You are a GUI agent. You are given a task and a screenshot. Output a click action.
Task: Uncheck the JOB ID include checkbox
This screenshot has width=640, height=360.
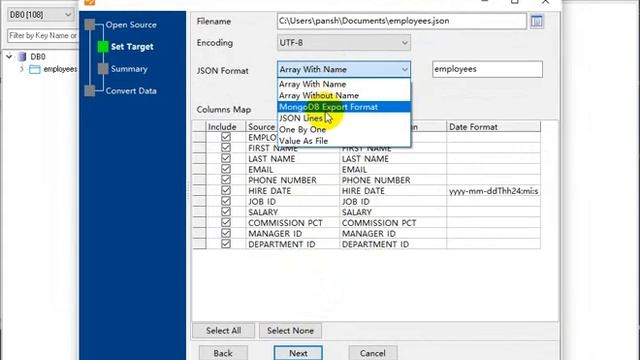226,201
